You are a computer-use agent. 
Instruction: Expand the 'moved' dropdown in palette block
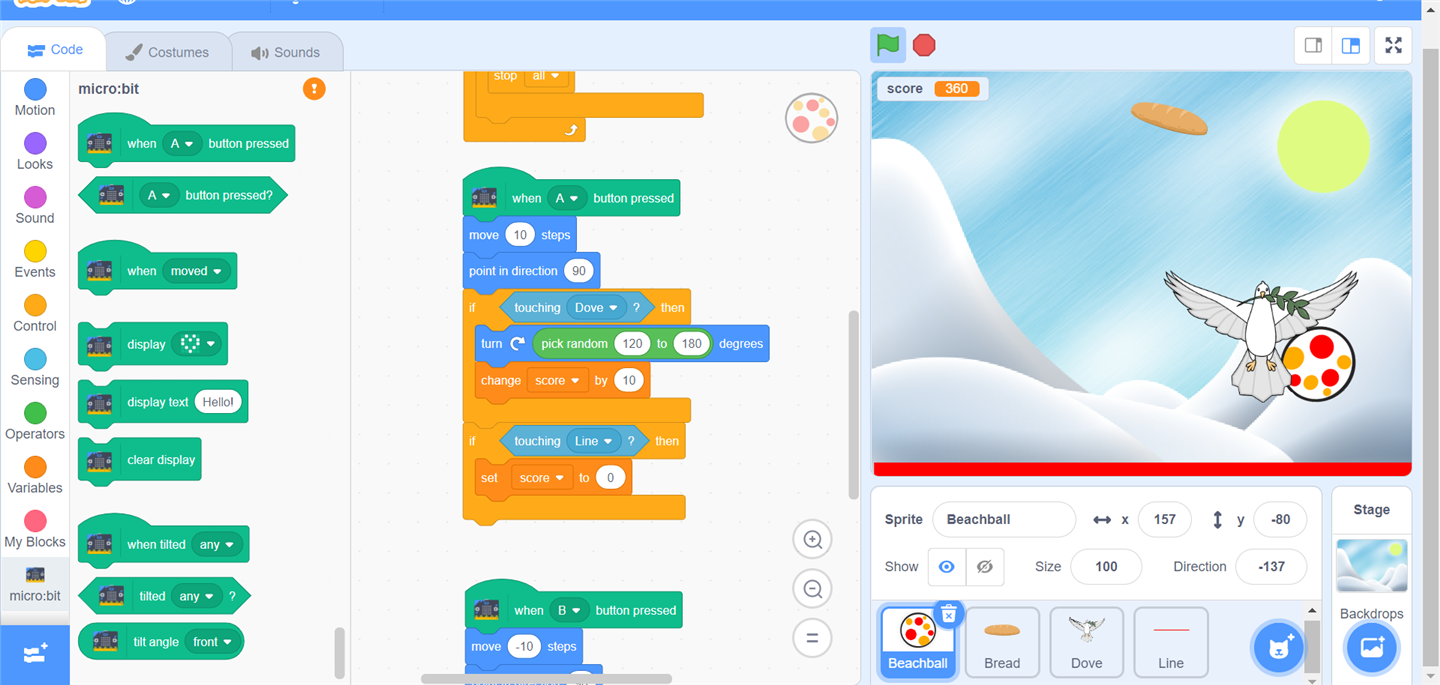click(x=216, y=271)
